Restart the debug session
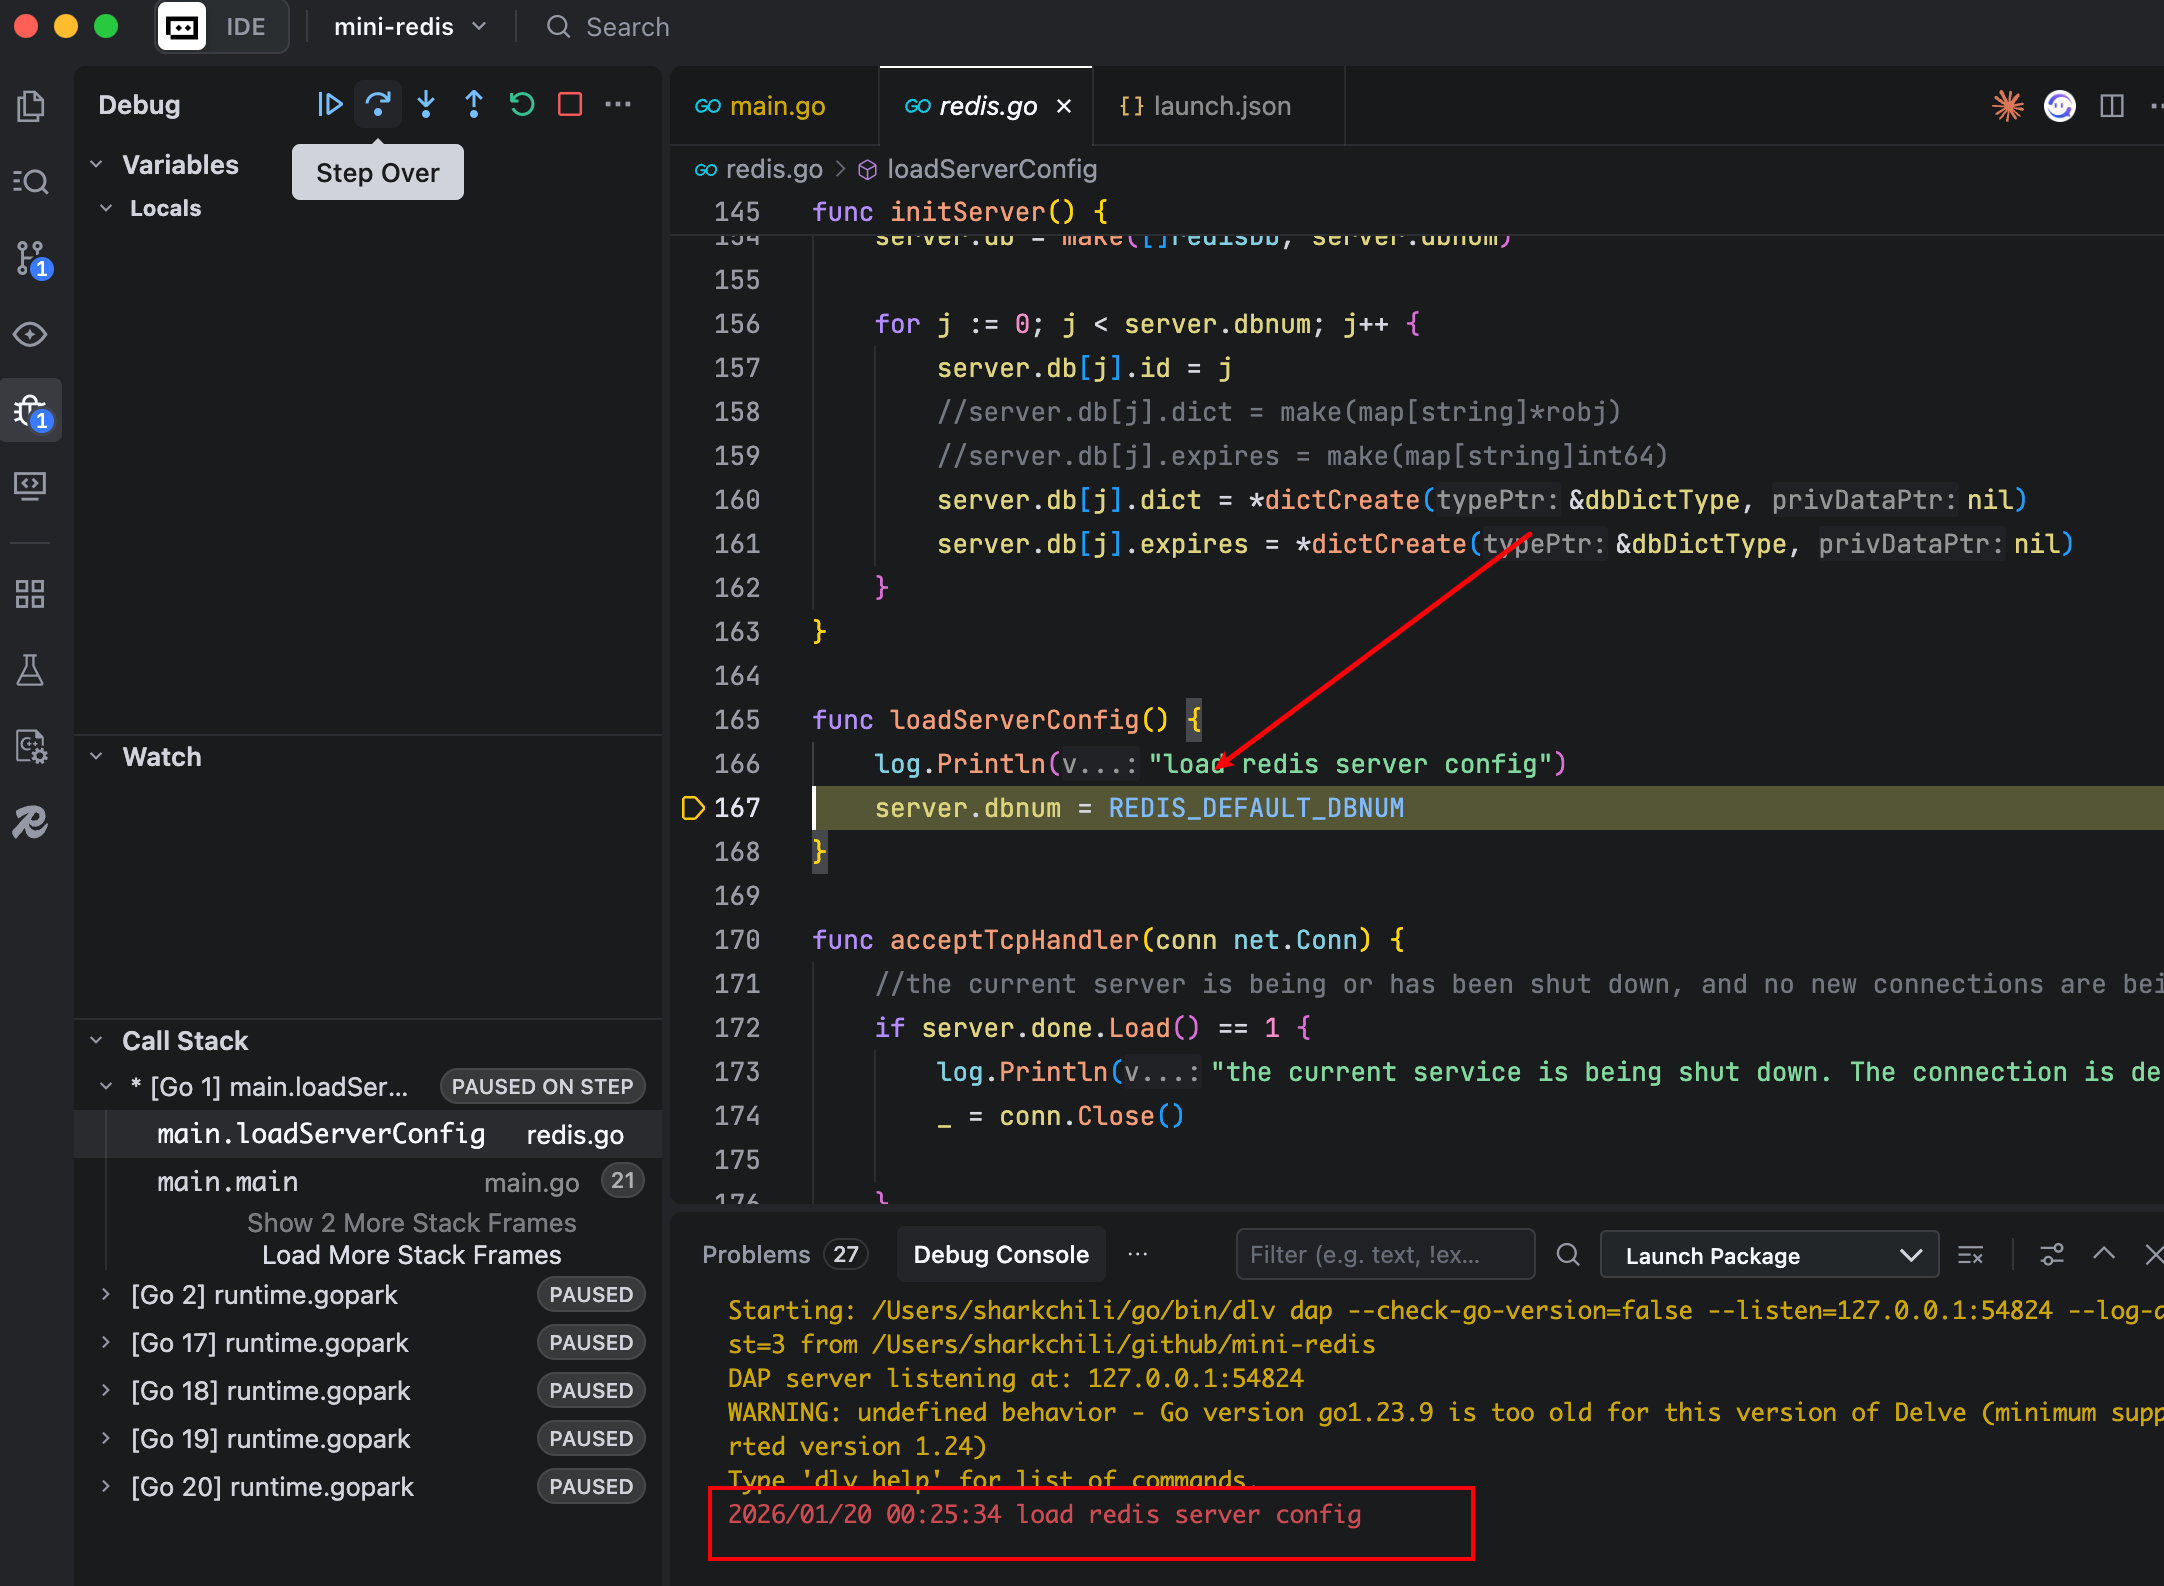The height and width of the screenshot is (1586, 2164). [x=522, y=104]
